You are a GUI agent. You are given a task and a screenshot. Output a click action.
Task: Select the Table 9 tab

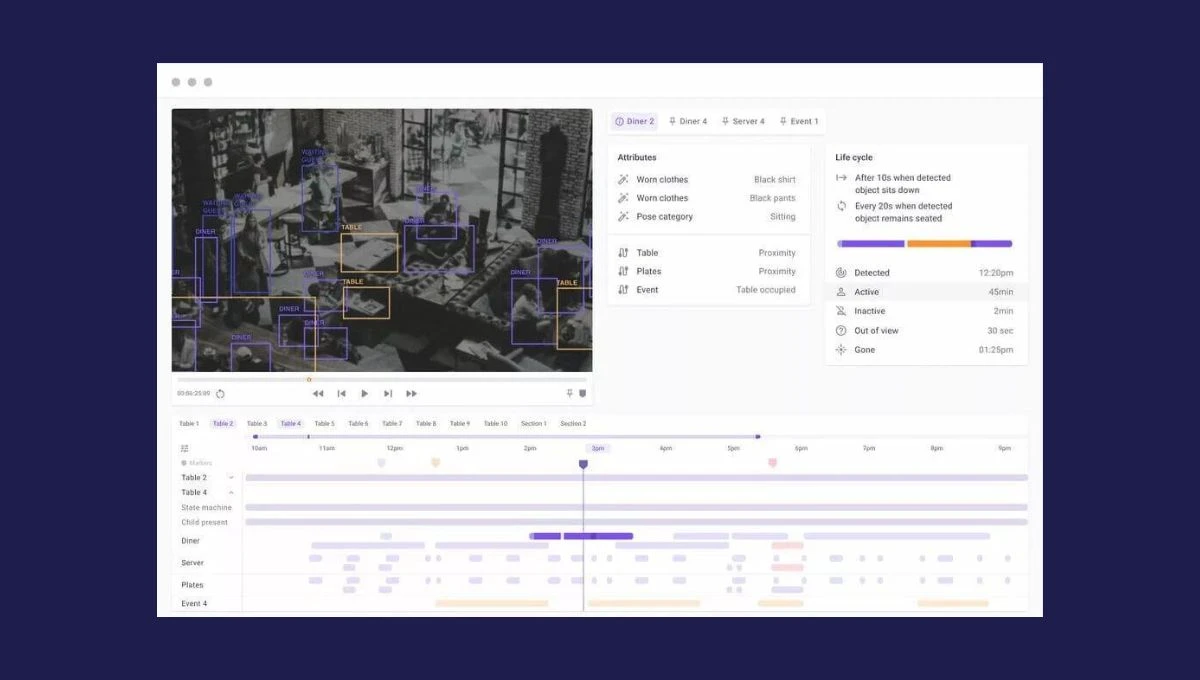[x=459, y=424]
